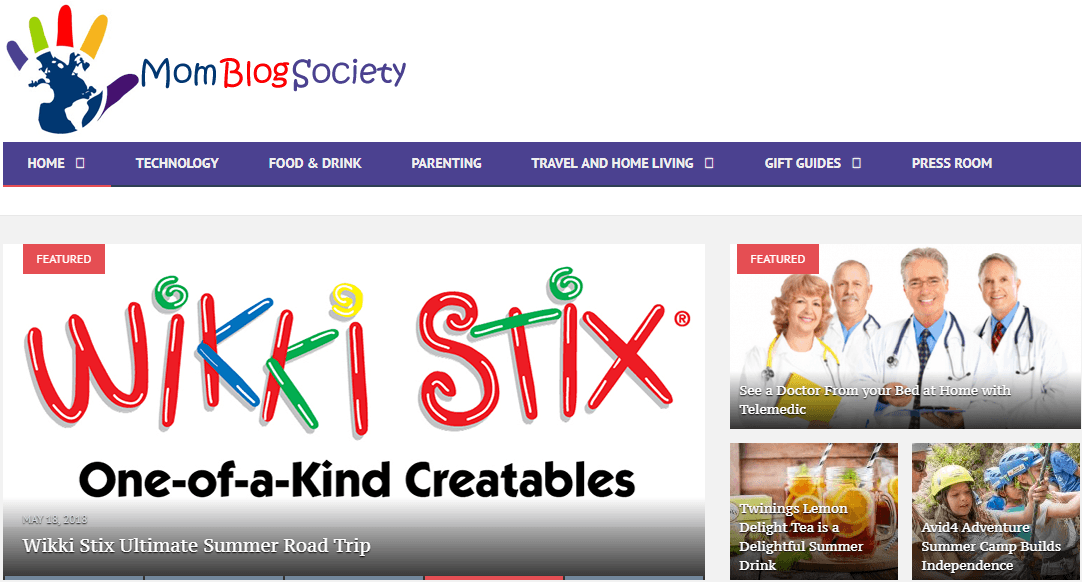Click the Featured tag on doctors image
1082x582 pixels.
(x=778, y=259)
